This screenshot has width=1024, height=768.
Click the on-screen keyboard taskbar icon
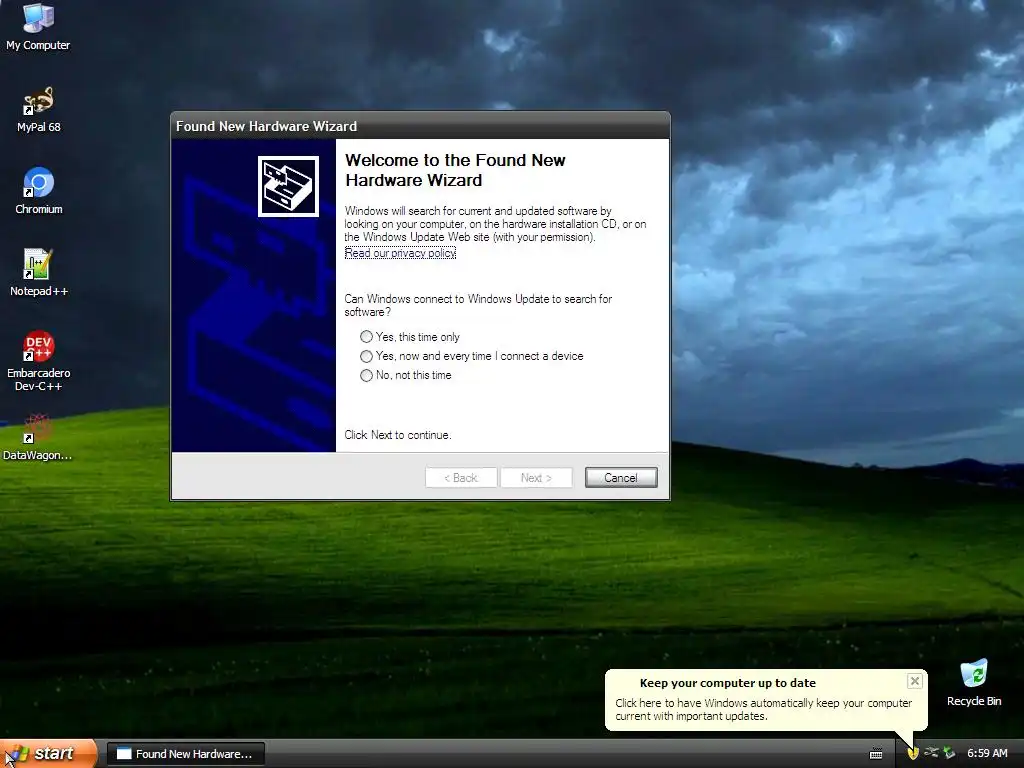(x=876, y=754)
